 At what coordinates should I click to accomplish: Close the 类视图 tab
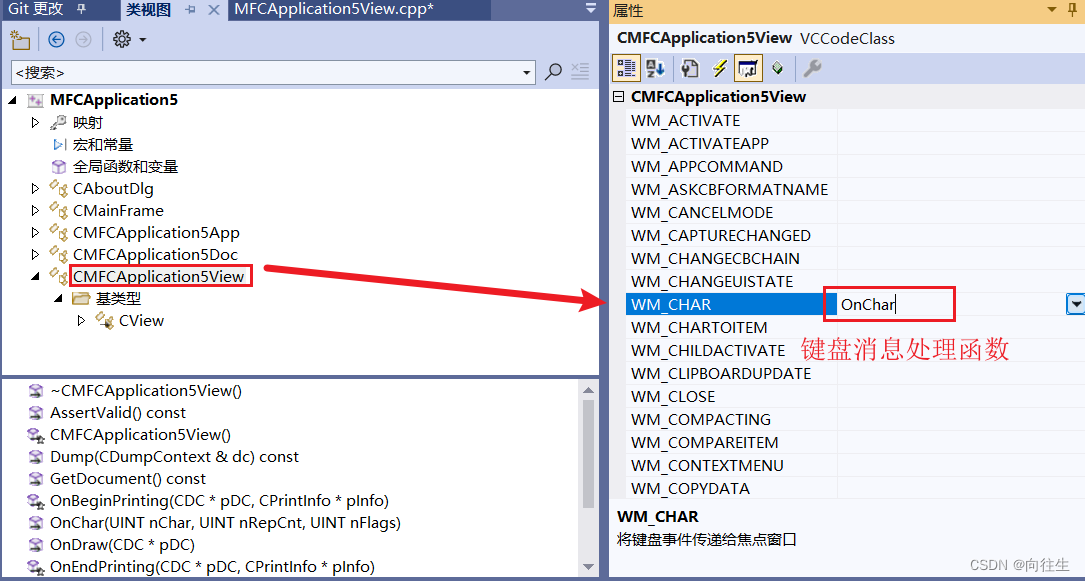tap(214, 9)
